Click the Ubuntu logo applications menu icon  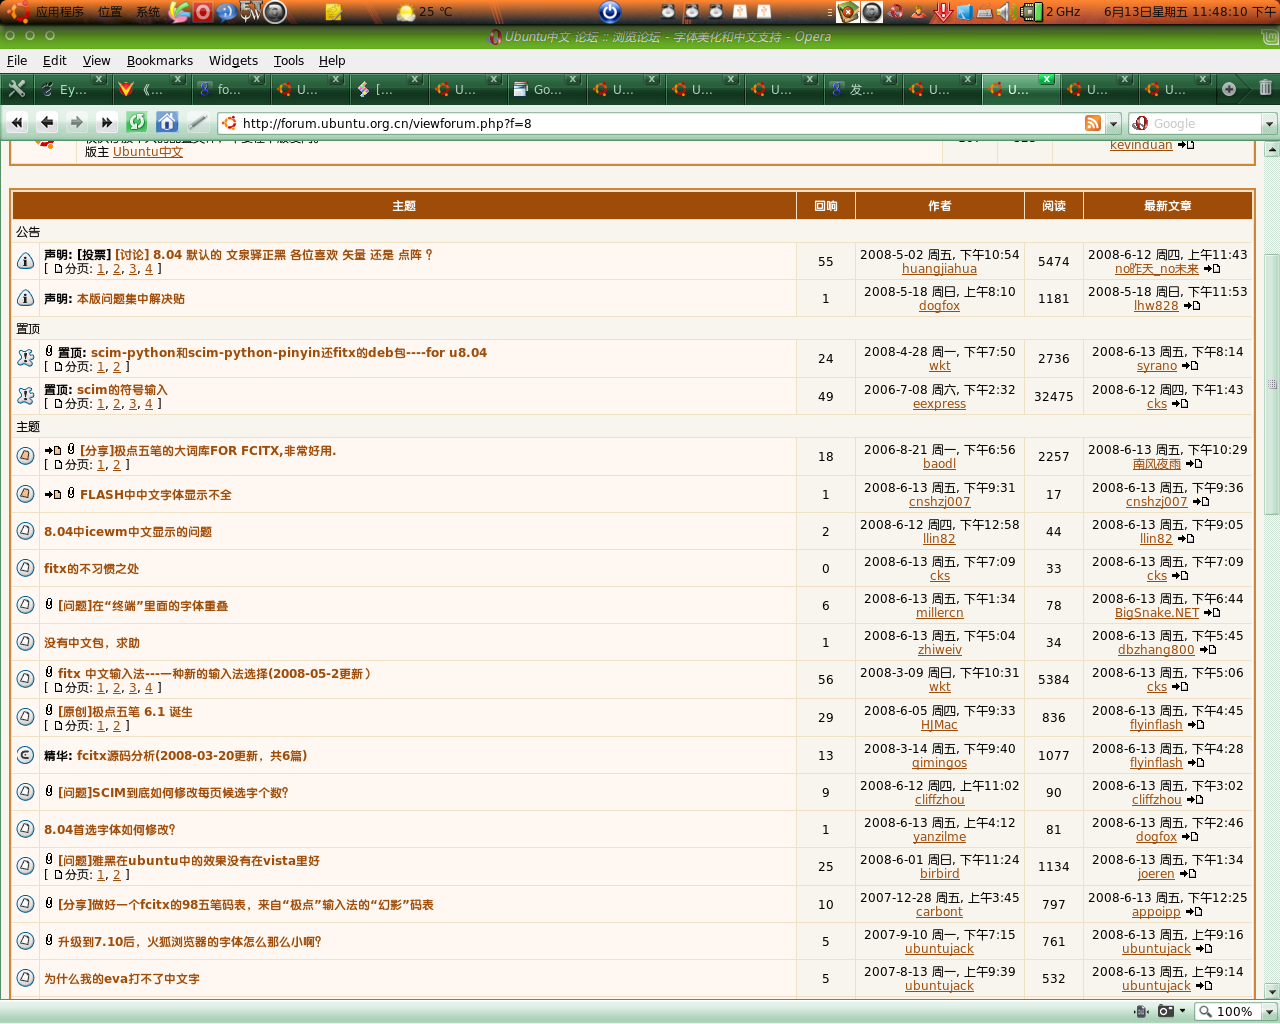pos(17,12)
